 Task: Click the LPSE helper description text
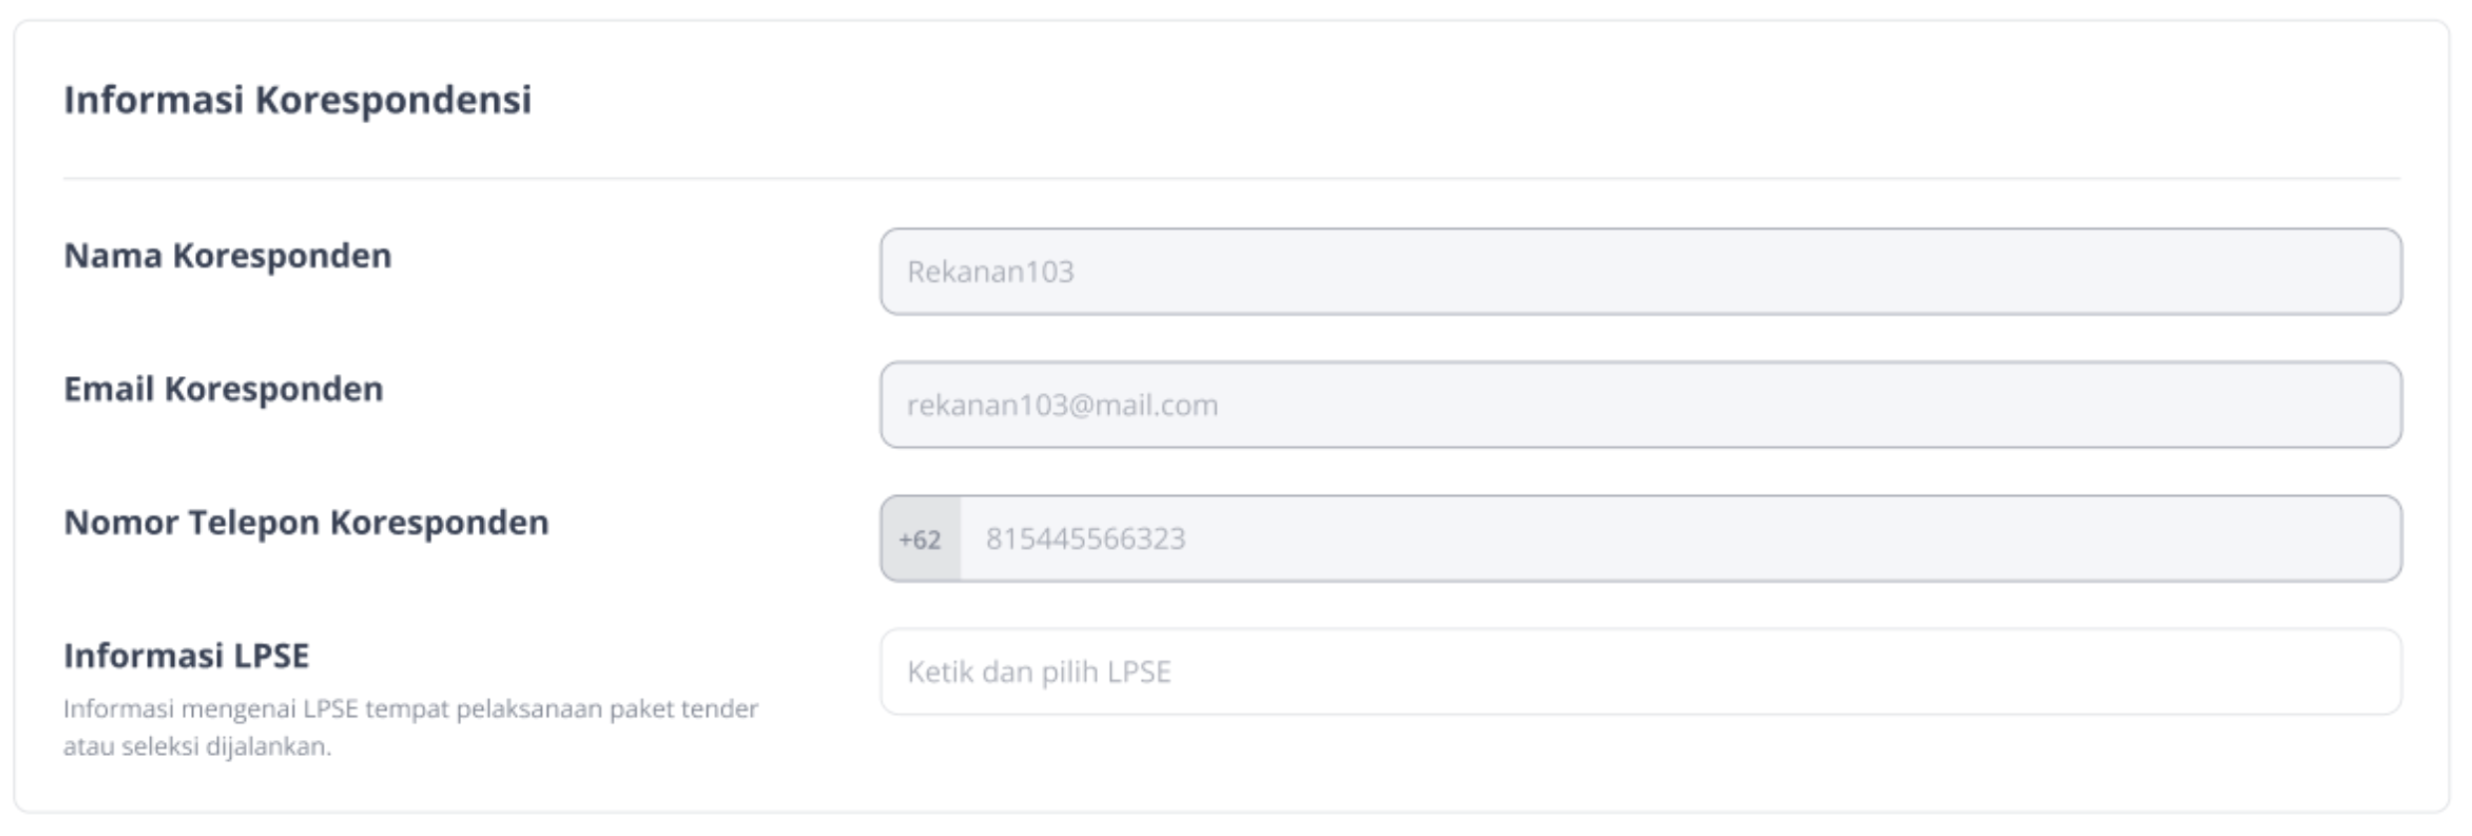410,727
